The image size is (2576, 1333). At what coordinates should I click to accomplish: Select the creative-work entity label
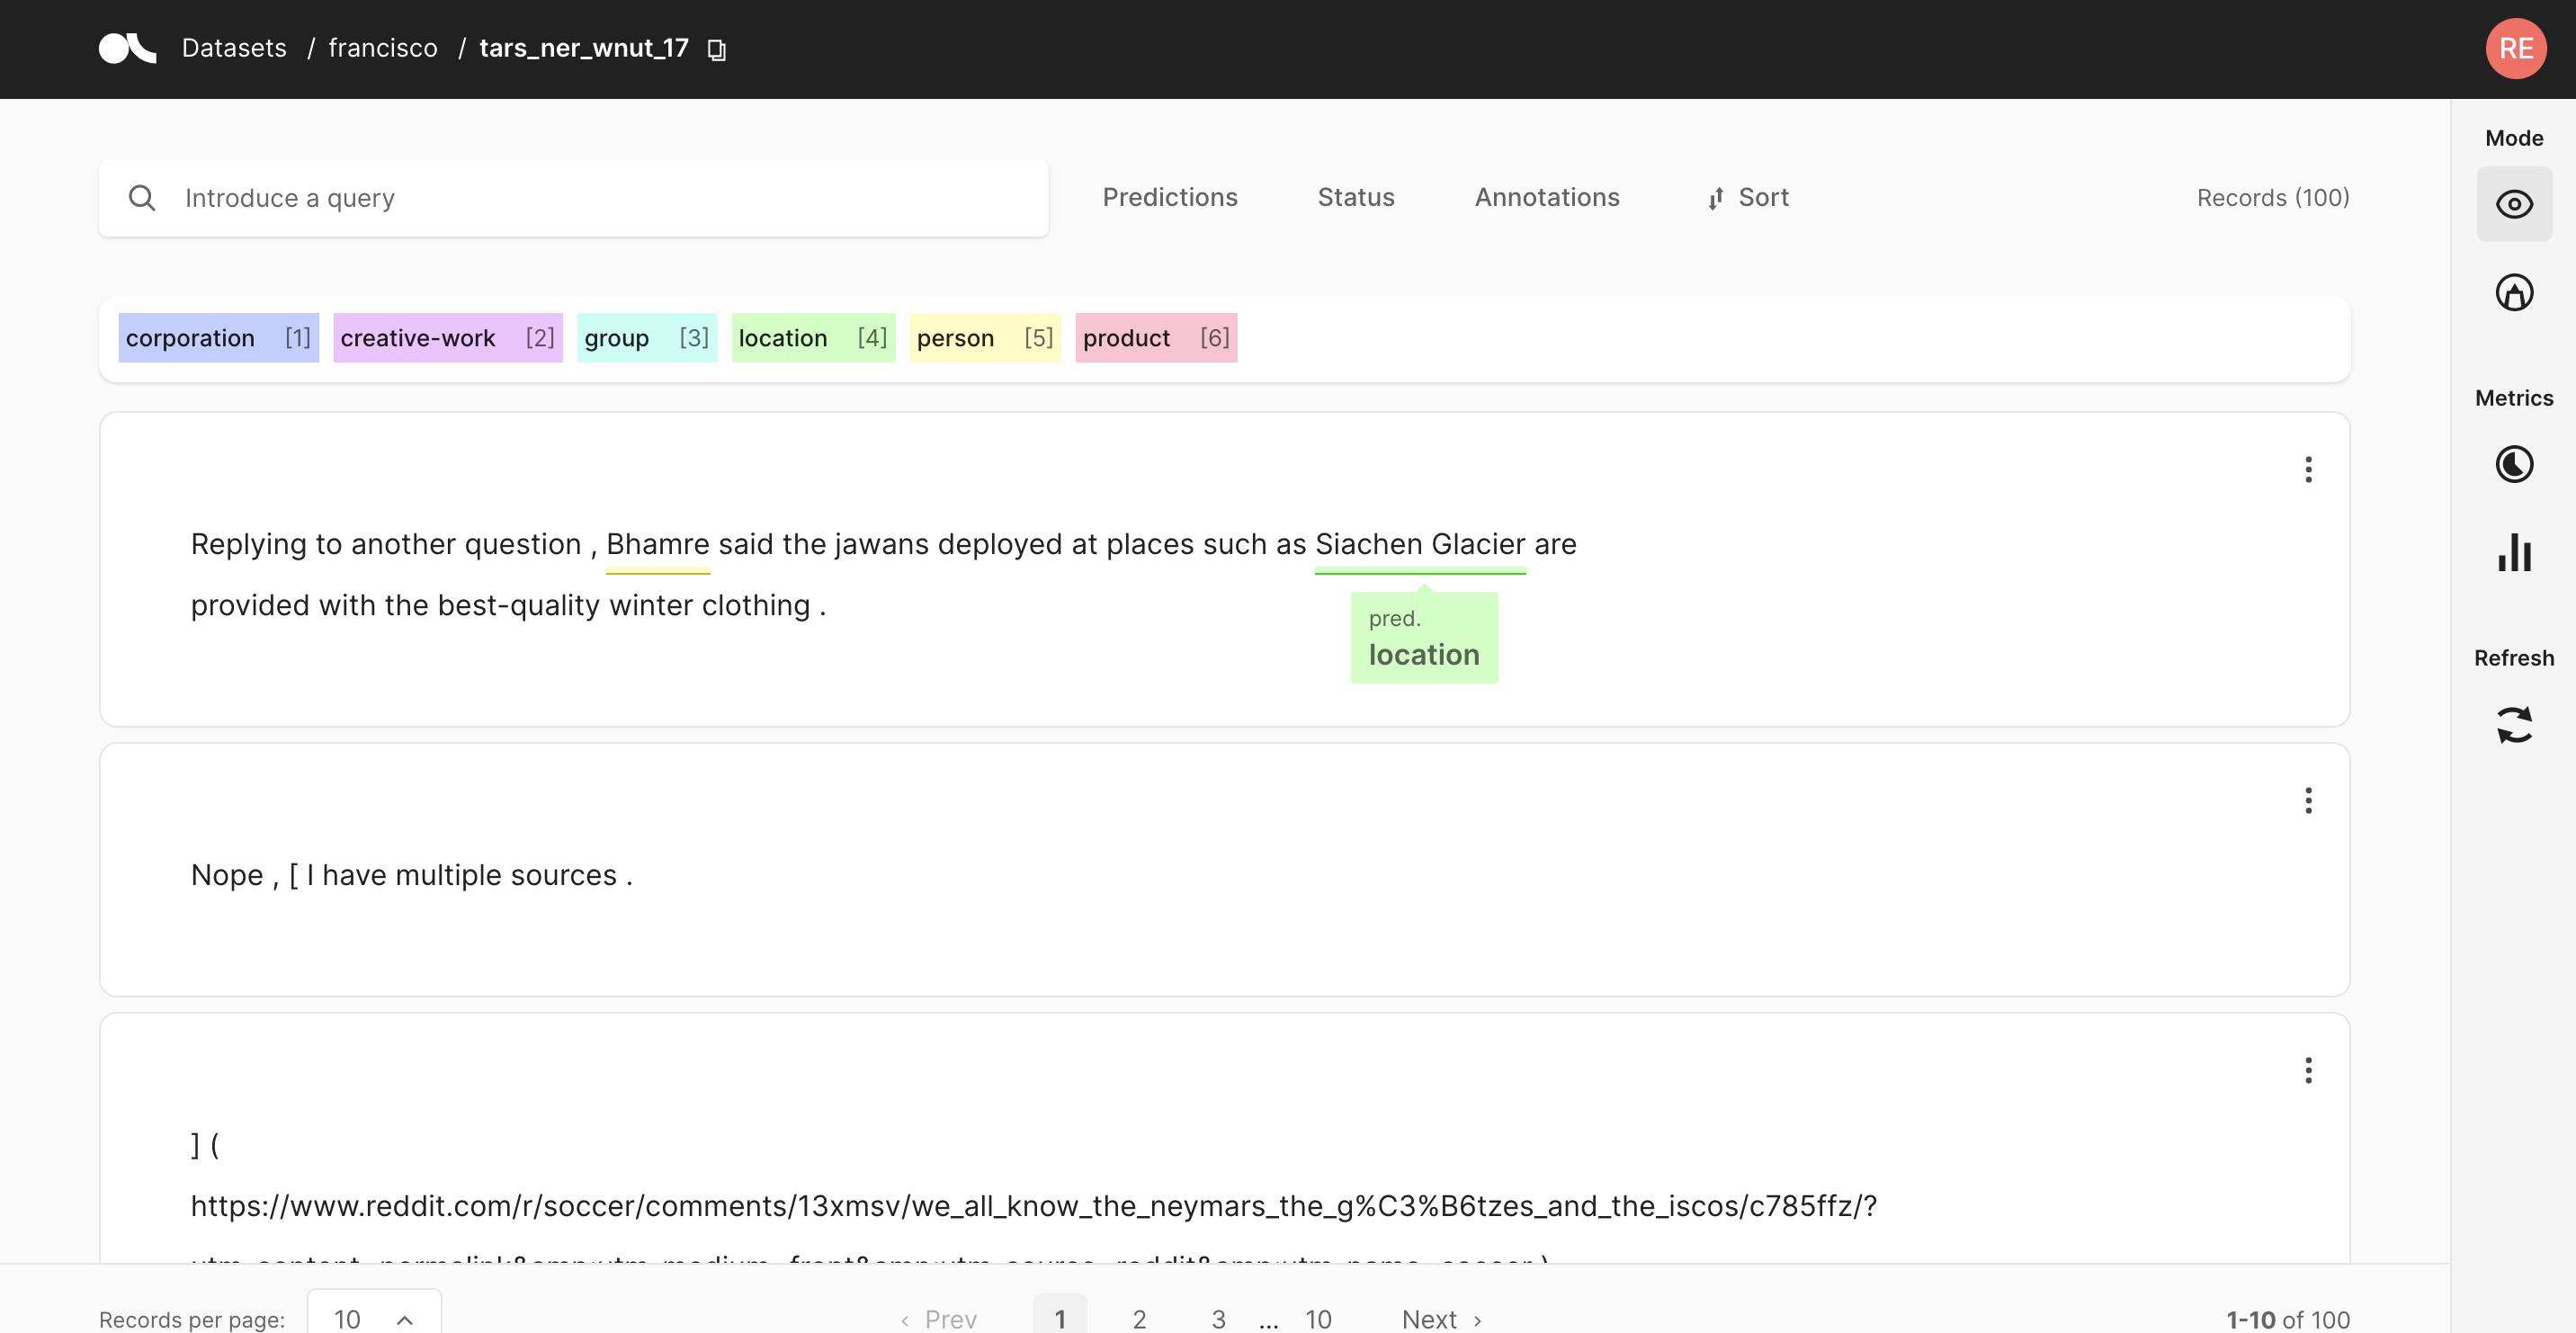448,338
